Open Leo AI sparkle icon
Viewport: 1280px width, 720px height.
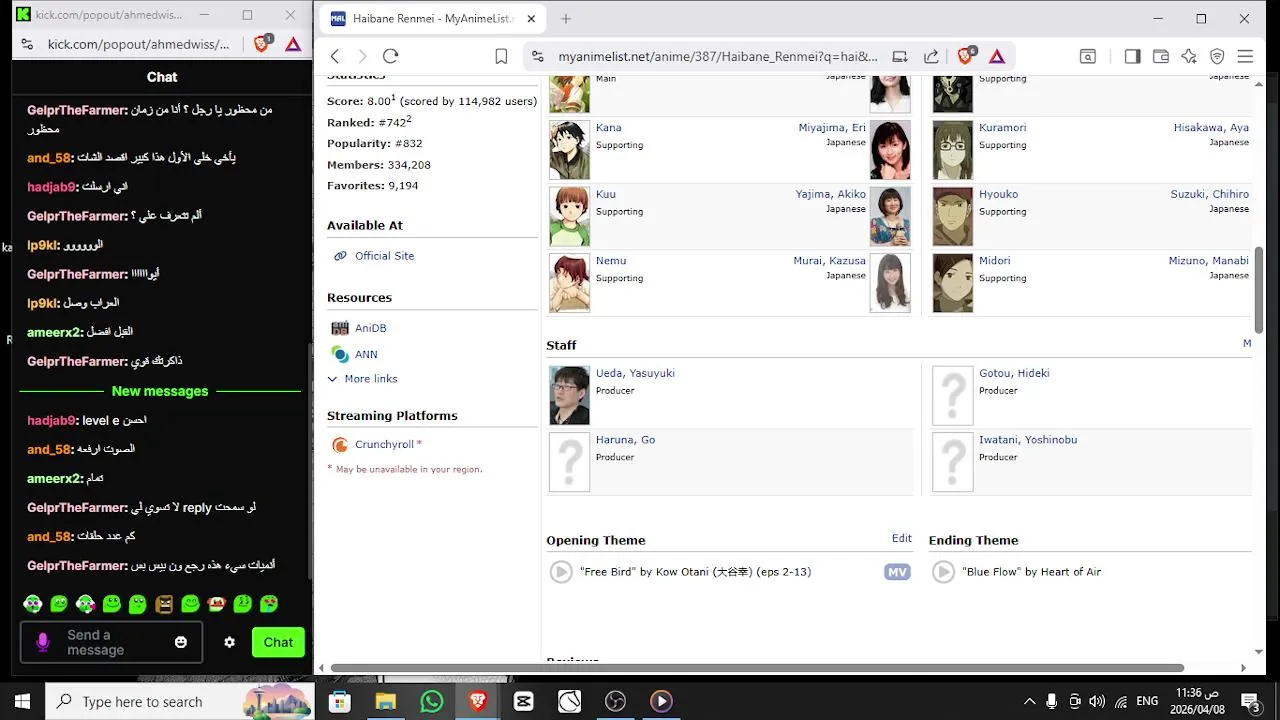point(1189,57)
